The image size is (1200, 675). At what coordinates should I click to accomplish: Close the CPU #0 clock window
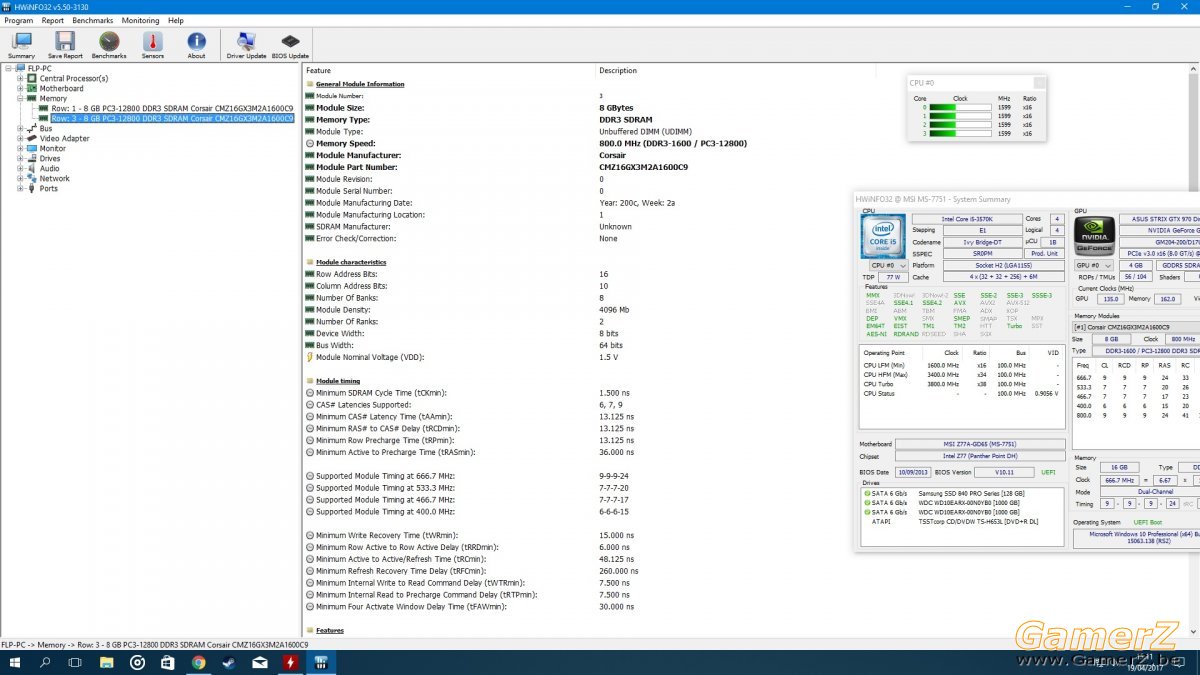[x=1039, y=82]
